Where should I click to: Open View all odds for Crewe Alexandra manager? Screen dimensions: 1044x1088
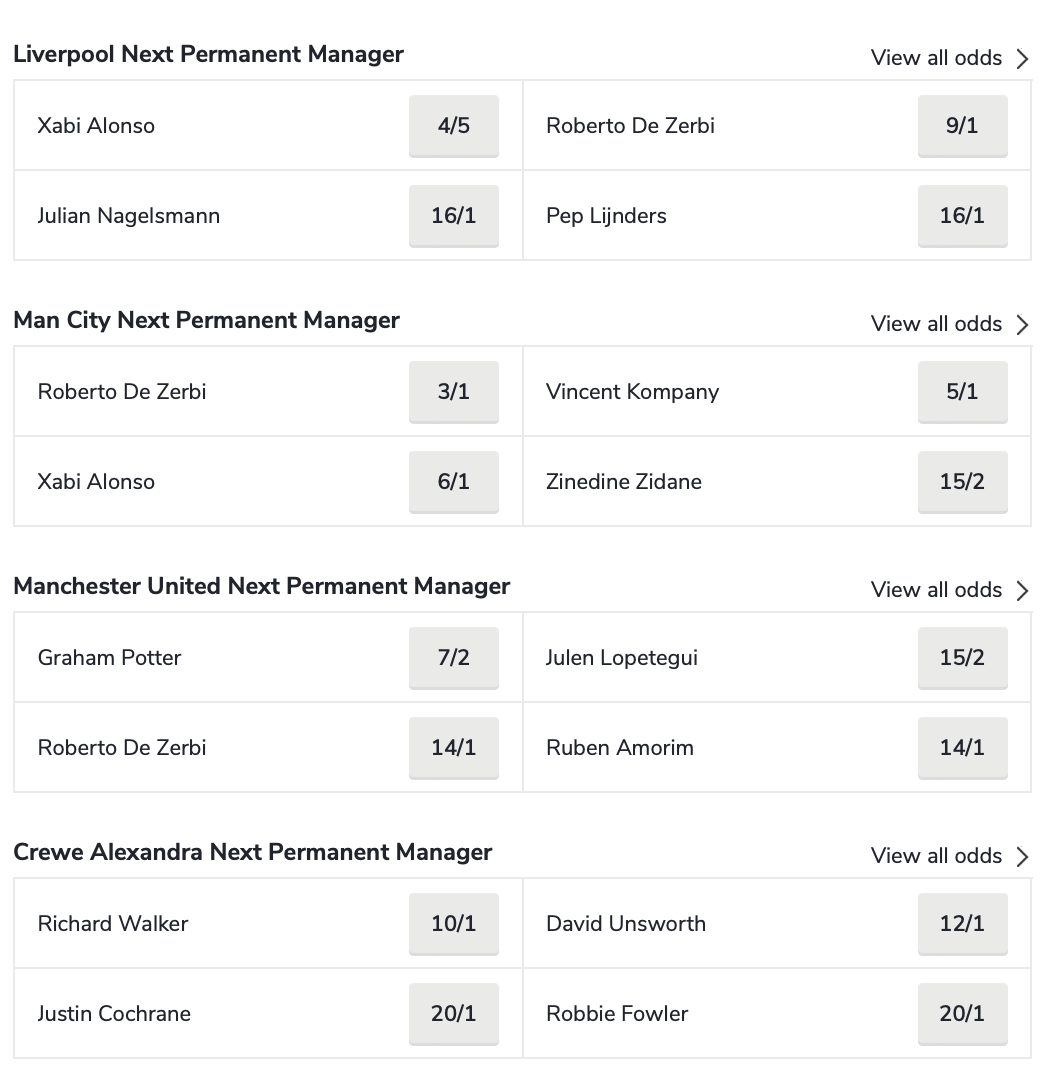tap(936, 856)
